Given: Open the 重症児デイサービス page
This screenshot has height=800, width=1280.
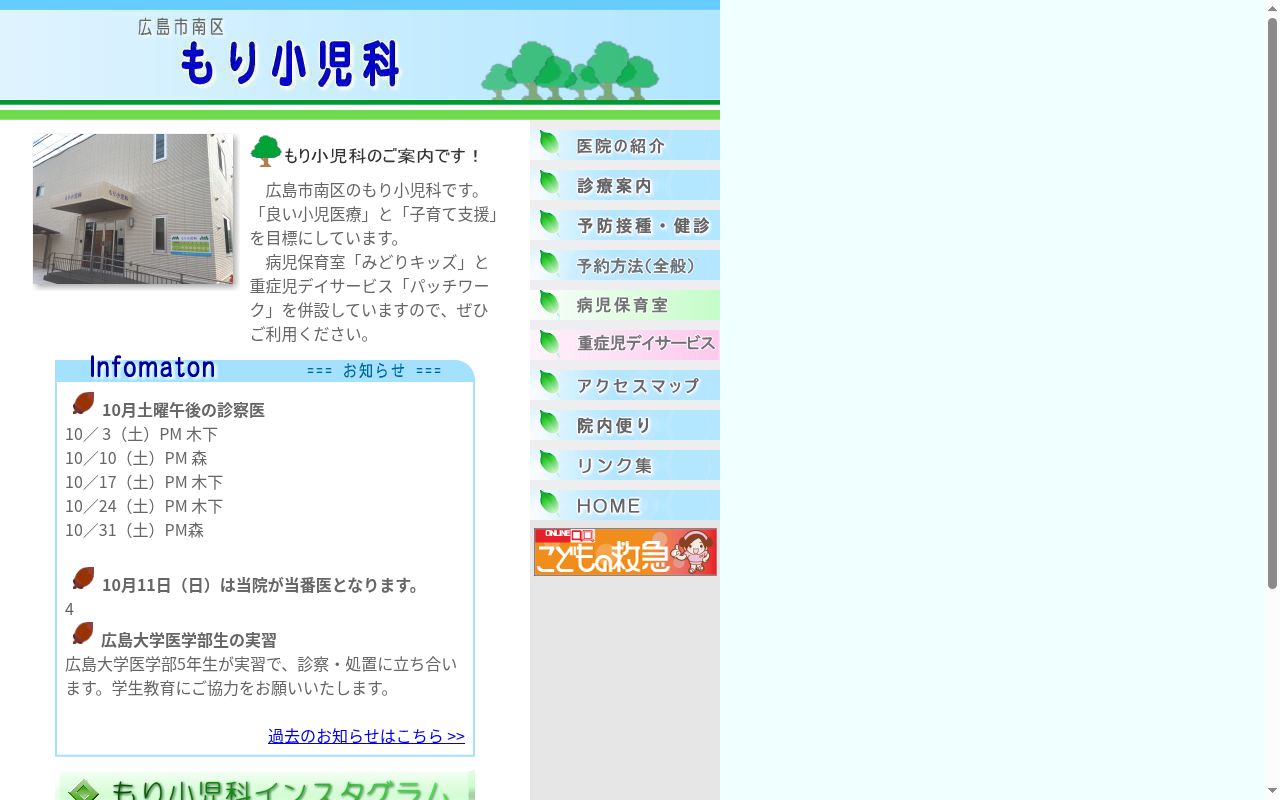Looking at the screenshot, I should click(625, 345).
